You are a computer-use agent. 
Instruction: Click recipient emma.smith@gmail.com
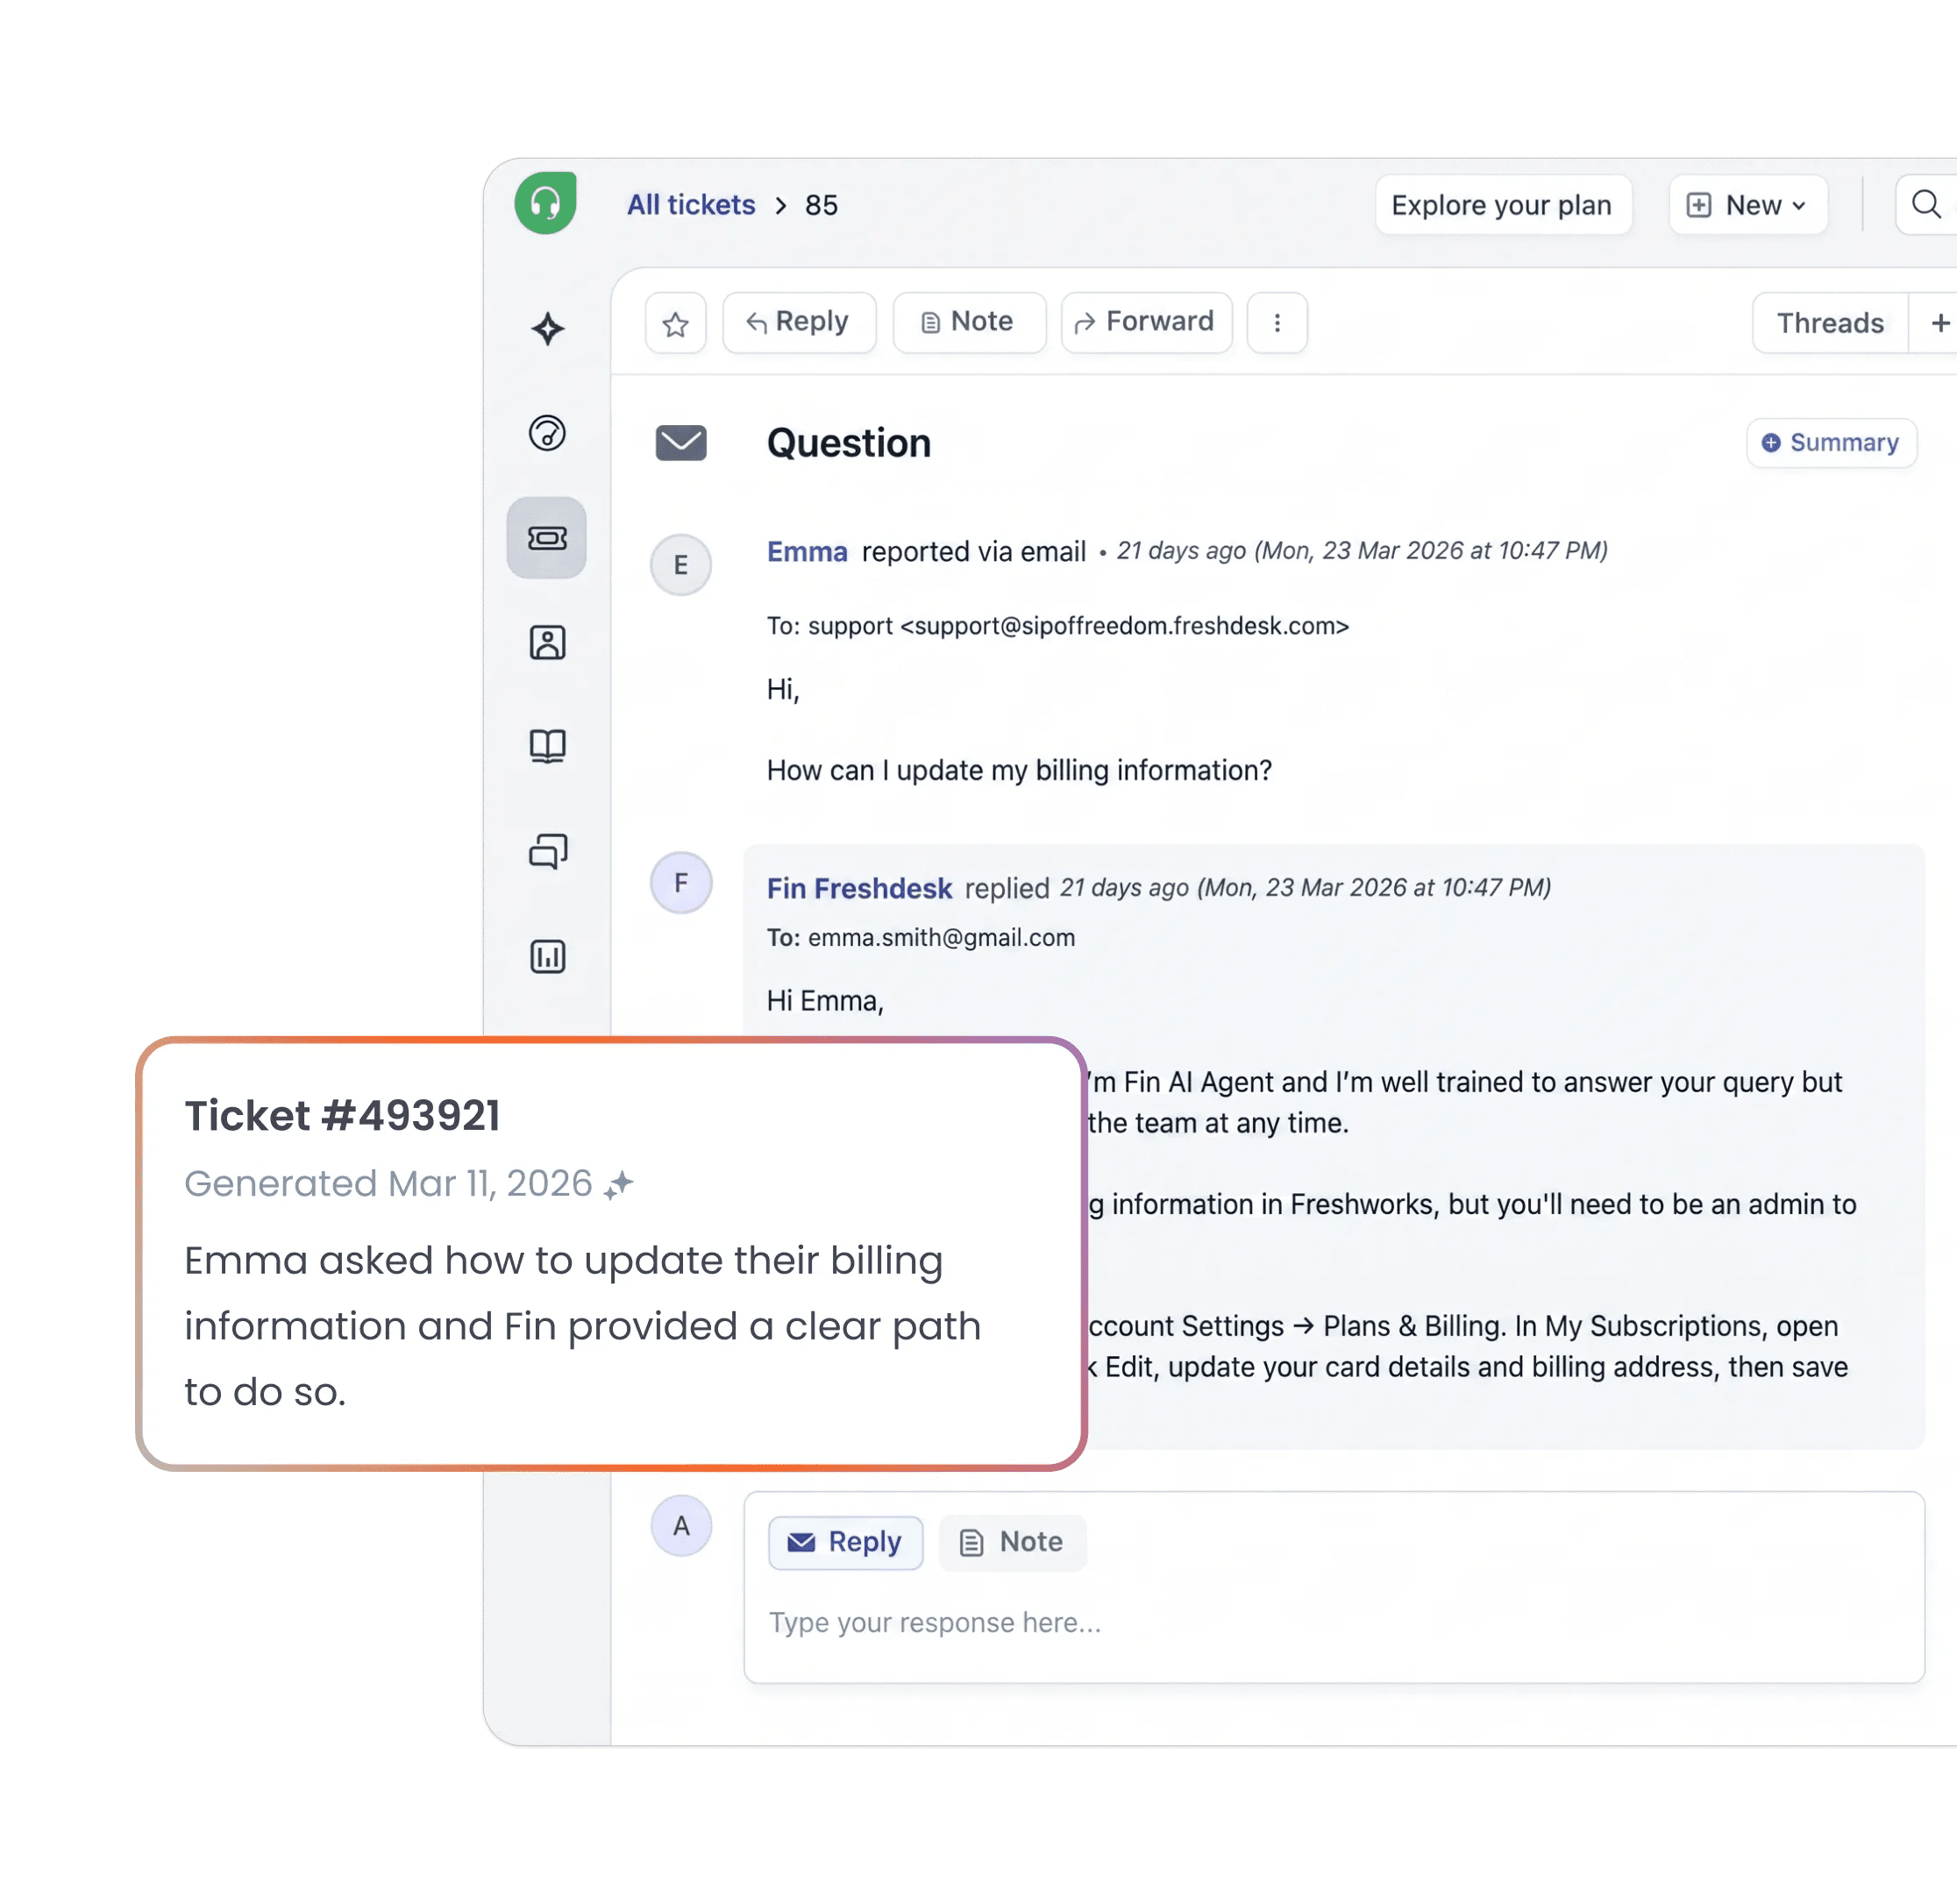click(x=941, y=938)
